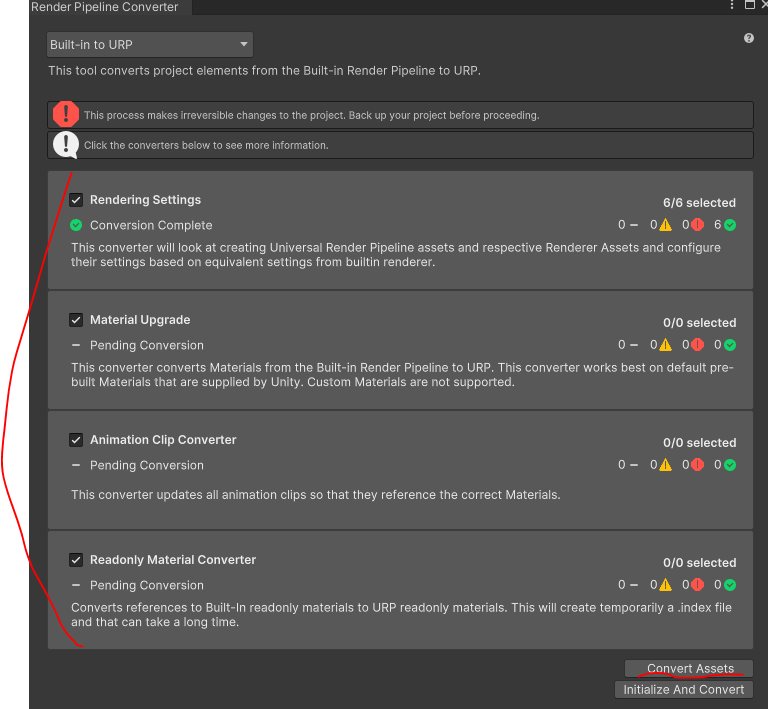Image resolution: width=768 pixels, height=709 pixels.
Task: Click Readonly Material Converter yellow warning icon
Action: [x=665, y=585]
